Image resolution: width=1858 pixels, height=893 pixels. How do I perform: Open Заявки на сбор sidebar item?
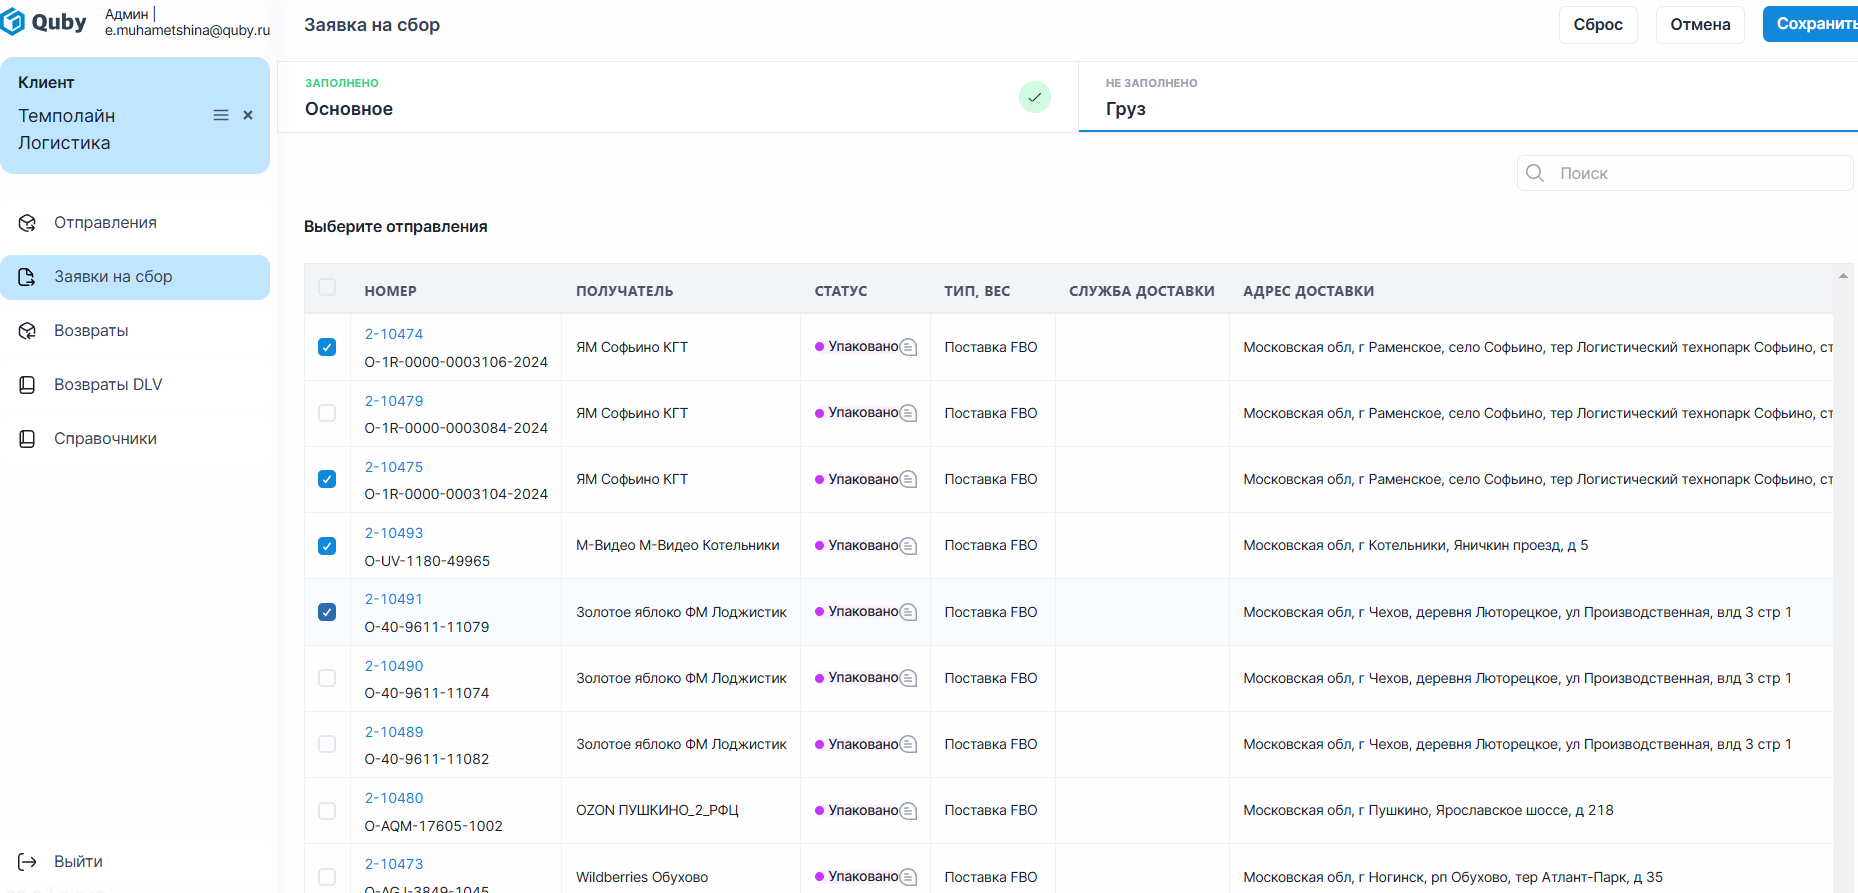135,277
